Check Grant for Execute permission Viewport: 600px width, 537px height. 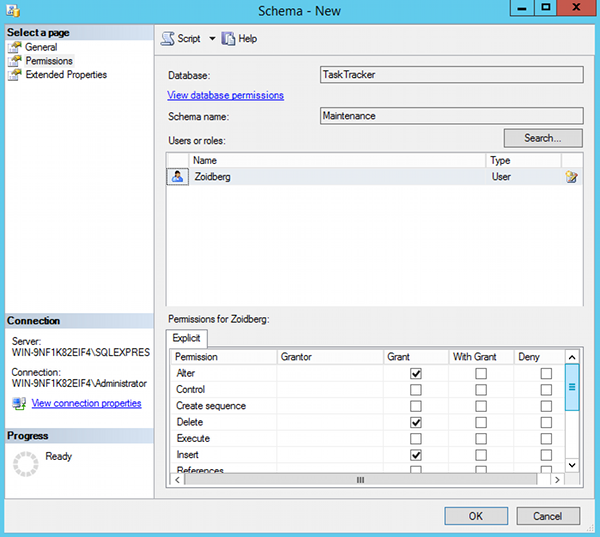click(416, 438)
